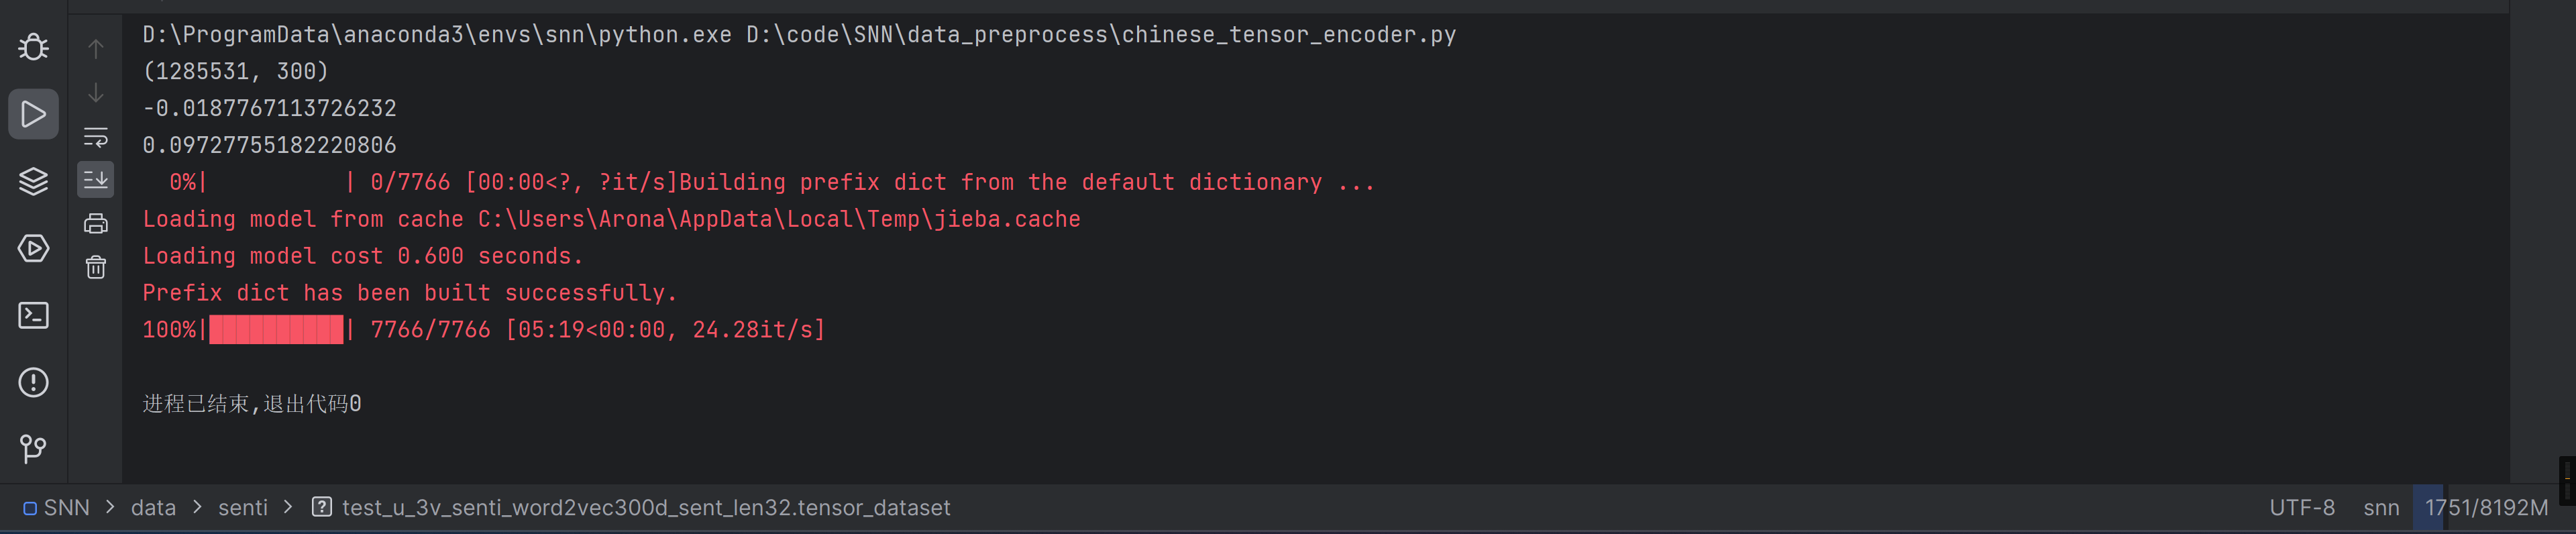Toggle scroll to end of output
The height and width of the screenshot is (534, 2576).
96,180
